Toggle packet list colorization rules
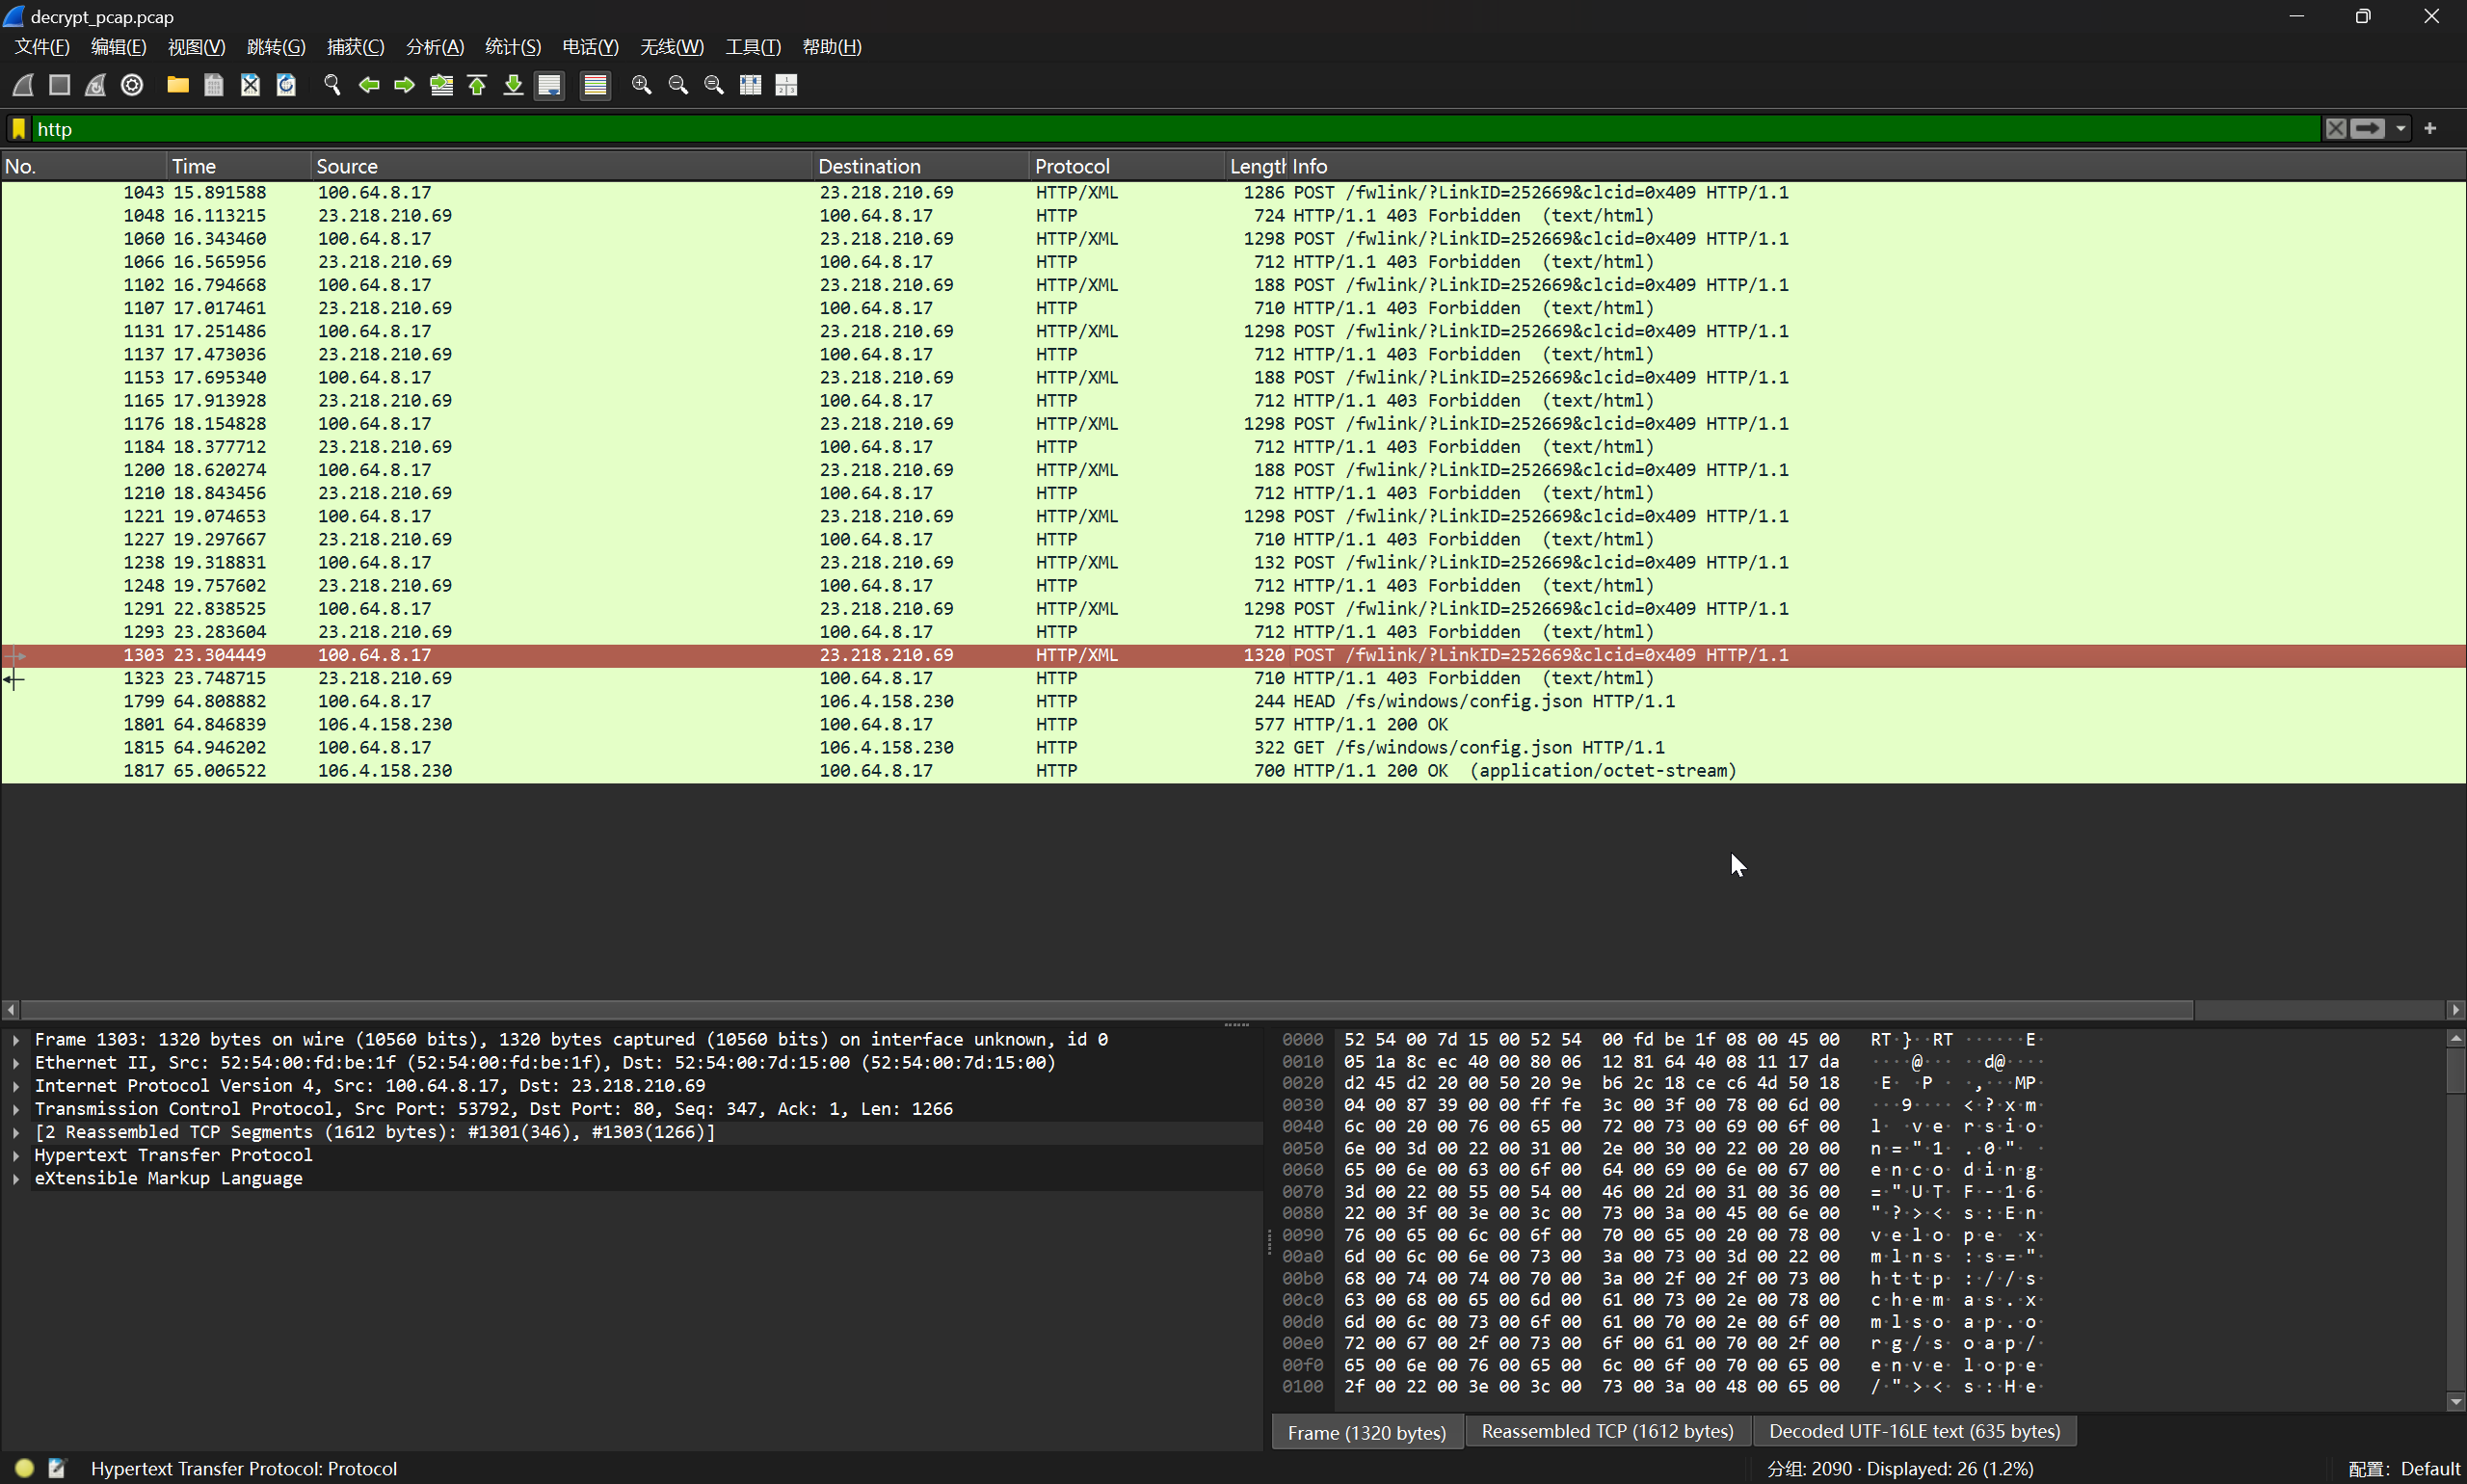 tap(595, 85)
